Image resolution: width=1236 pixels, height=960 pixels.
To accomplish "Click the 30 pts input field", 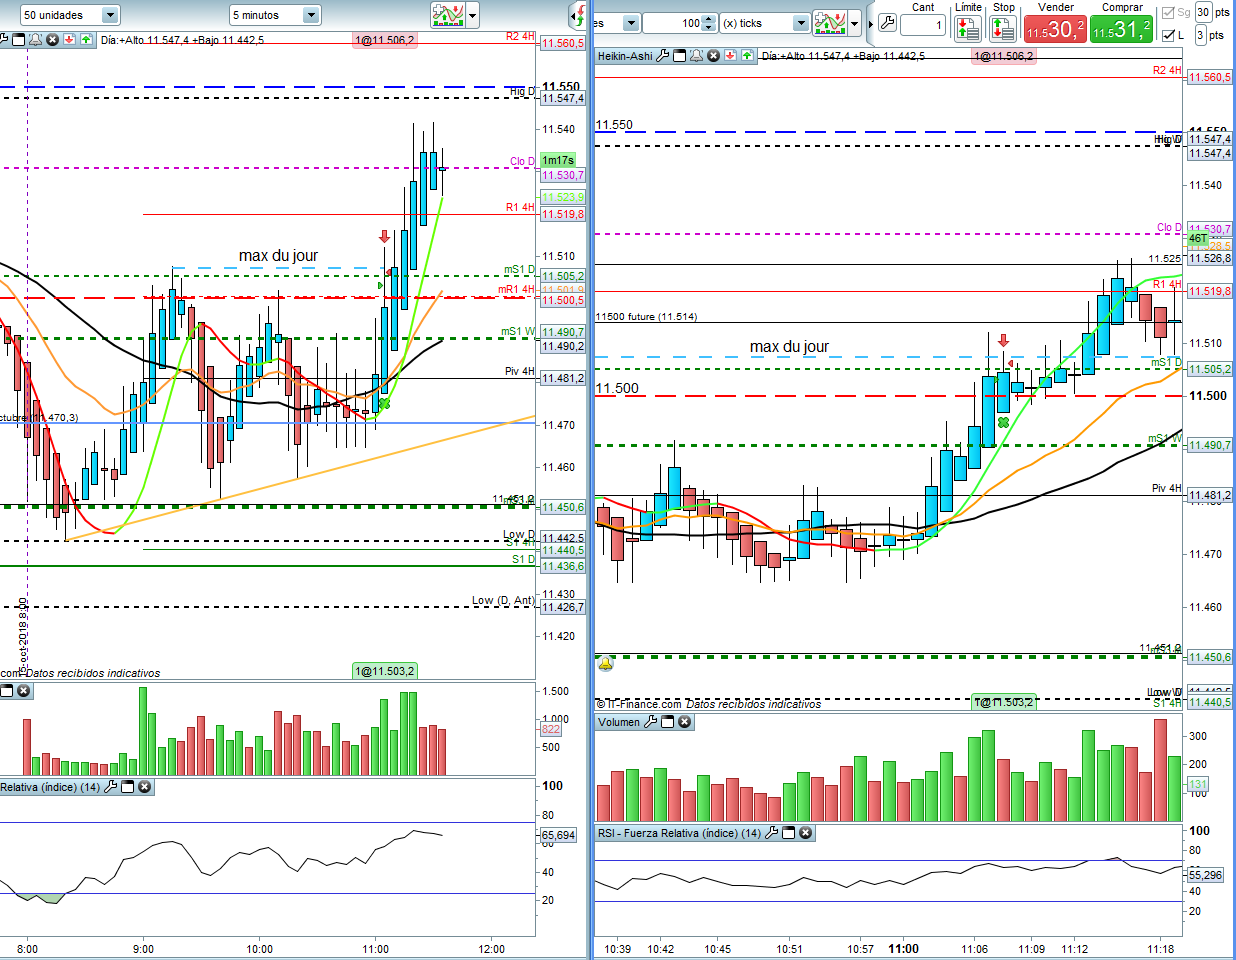I will tap(1203, 12).
